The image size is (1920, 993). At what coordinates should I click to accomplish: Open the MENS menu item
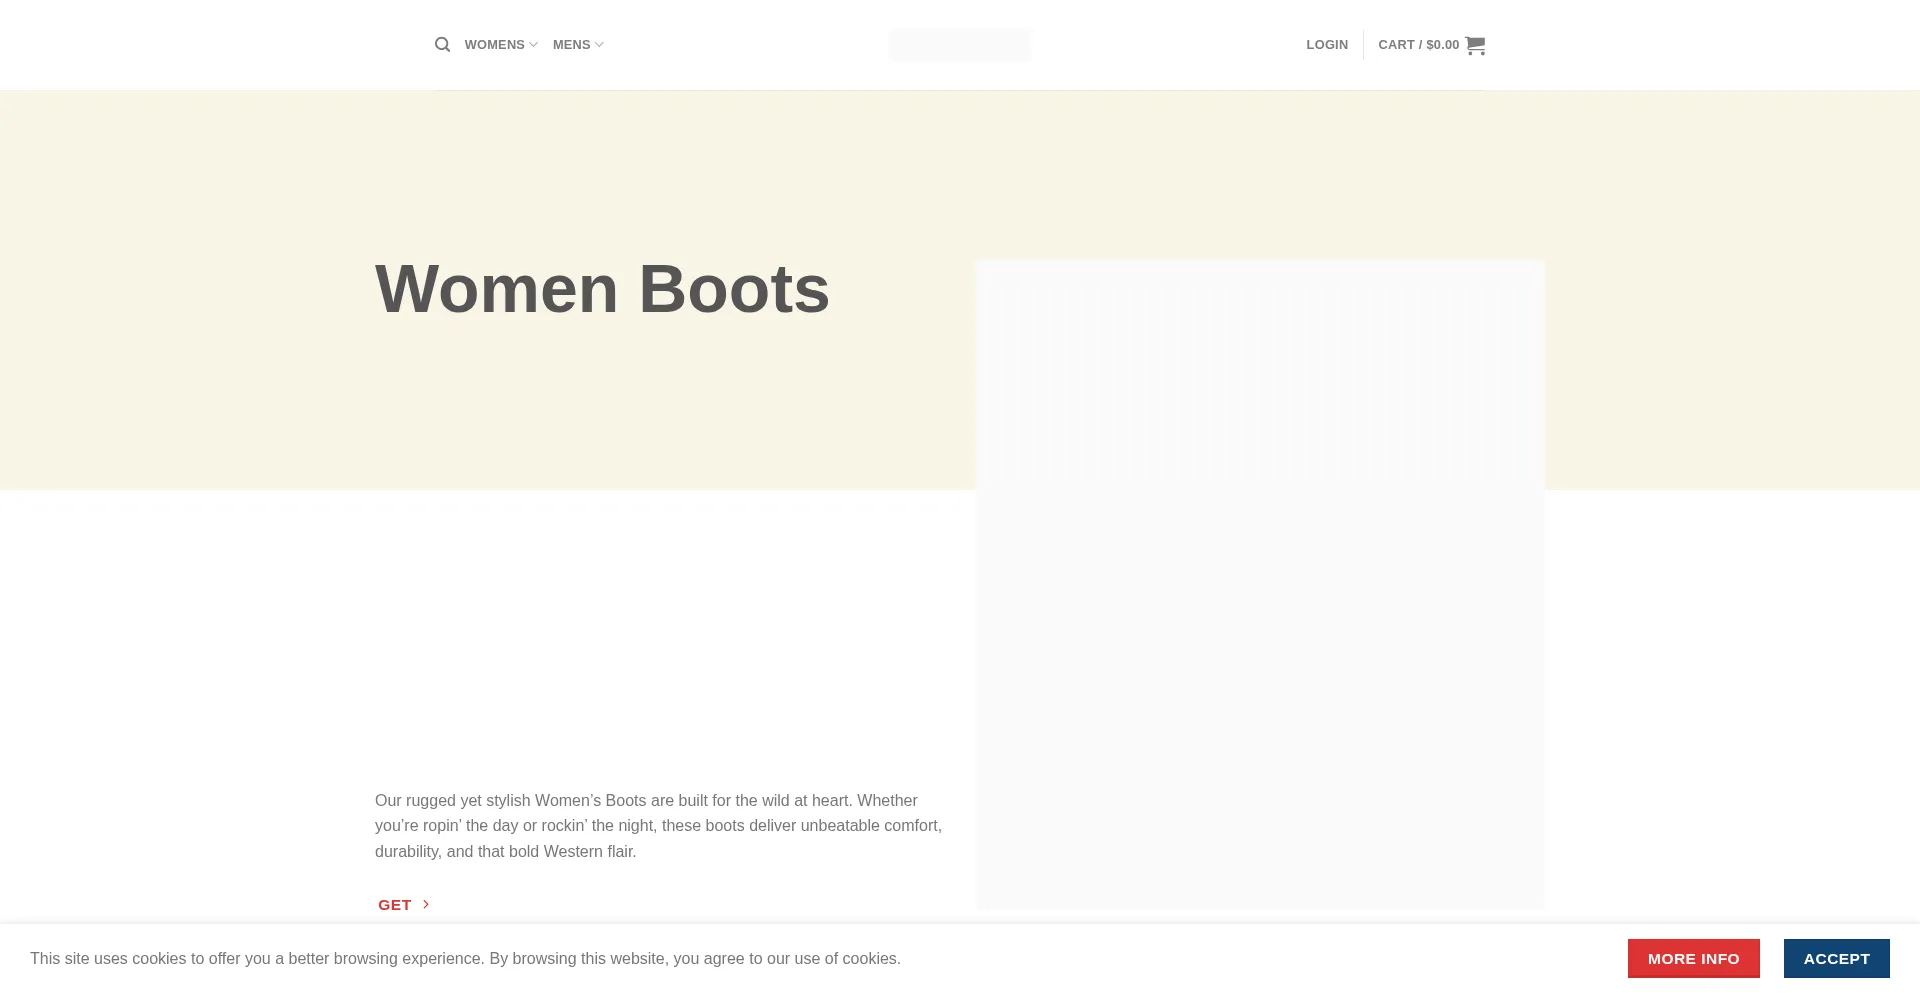point(571,45)
